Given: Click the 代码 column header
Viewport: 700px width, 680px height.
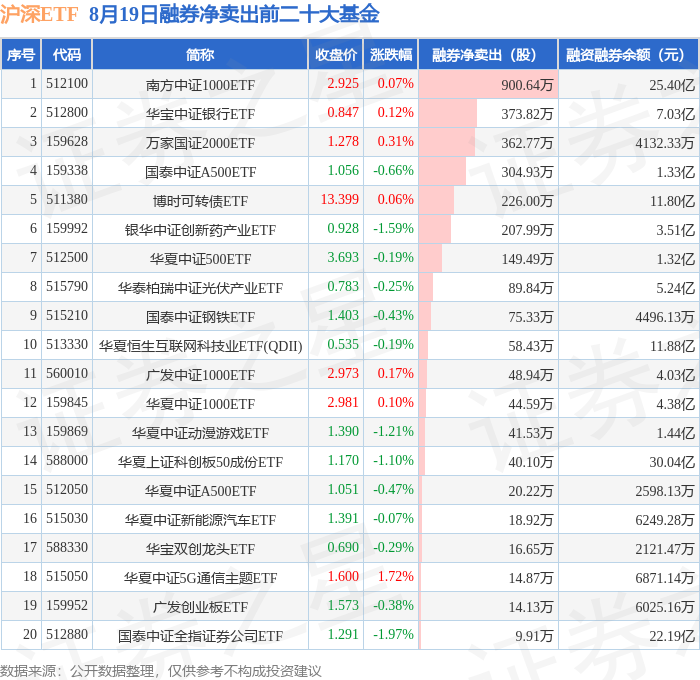Looking at the screenshot, I should point(67,54).
